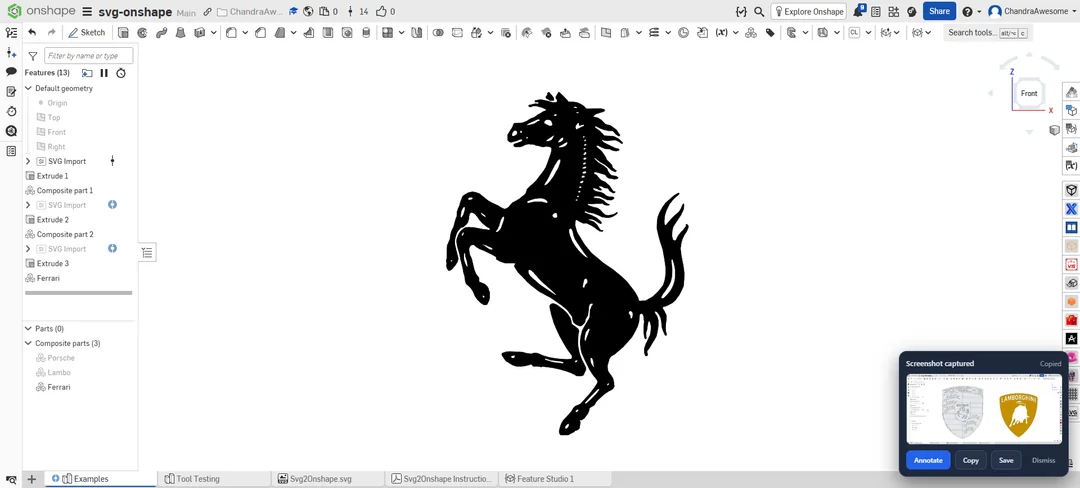Select the Hole tool
Image resolution: width=1080 pixels, height=488 pixels.
tap(347, 32)
